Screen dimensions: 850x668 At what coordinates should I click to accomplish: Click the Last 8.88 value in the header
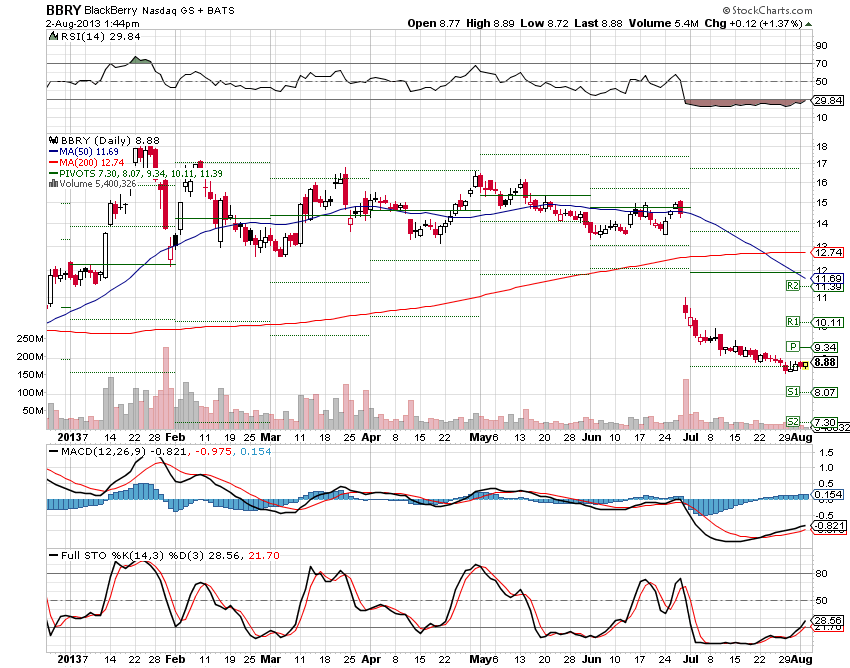[x=598, y=23]
